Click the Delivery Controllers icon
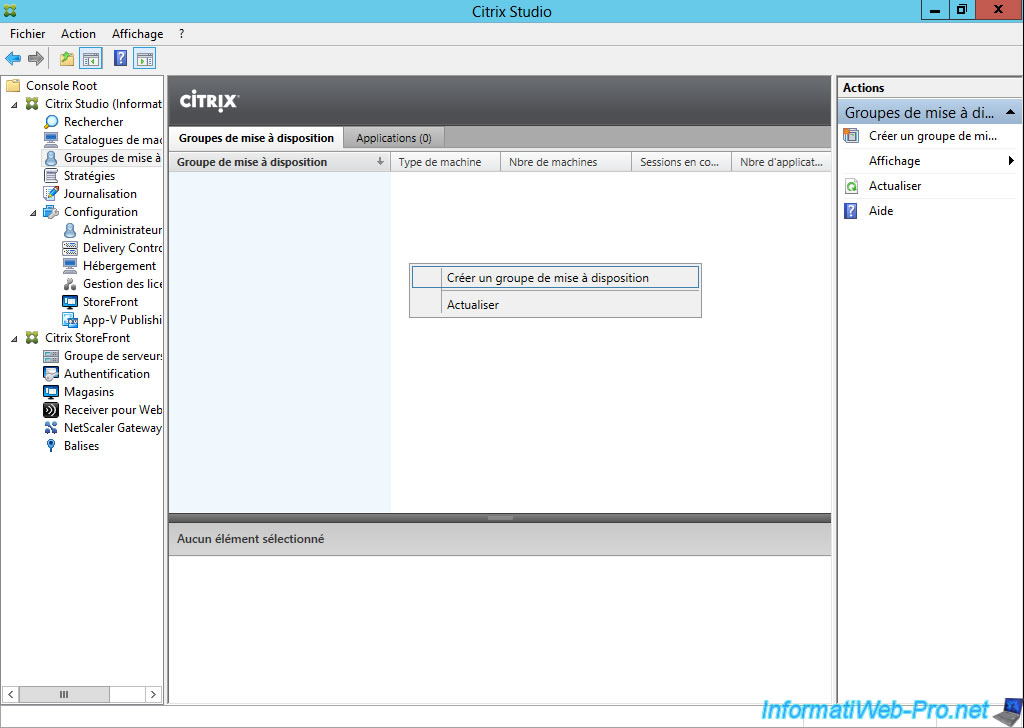 point(70,248)
